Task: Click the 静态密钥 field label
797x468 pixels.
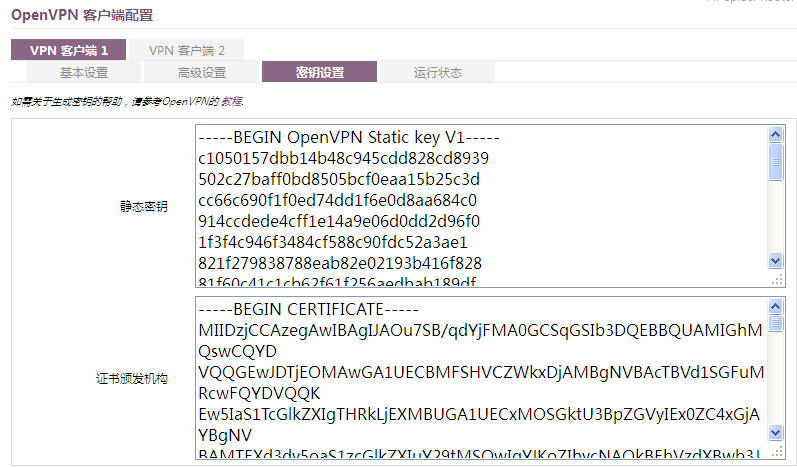Action: tap(143, 206)
